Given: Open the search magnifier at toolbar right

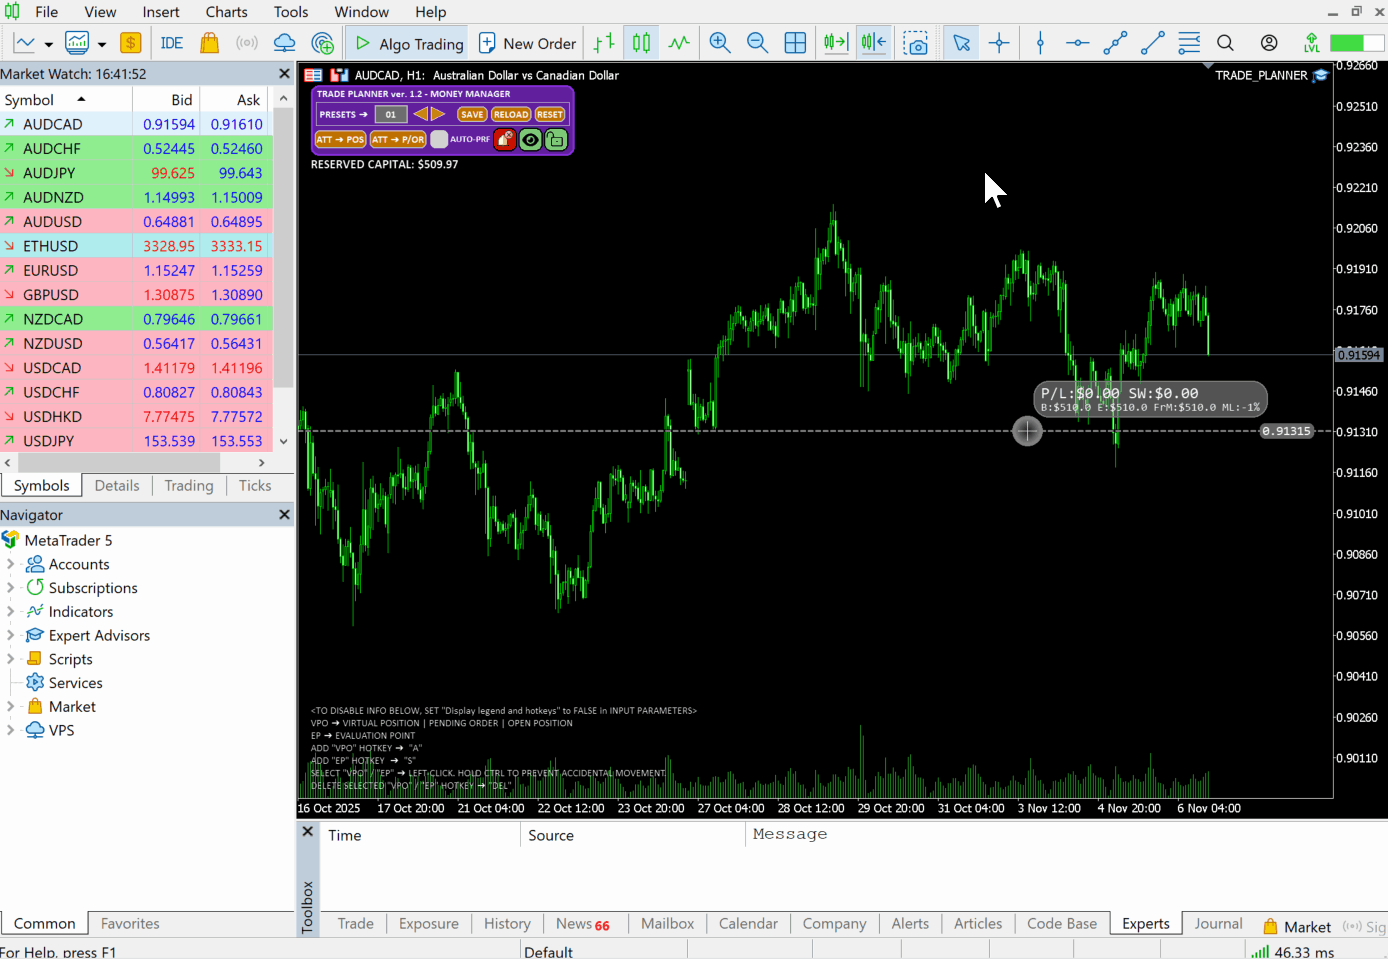Looking at the screenshot, I should pos(1225,42).
